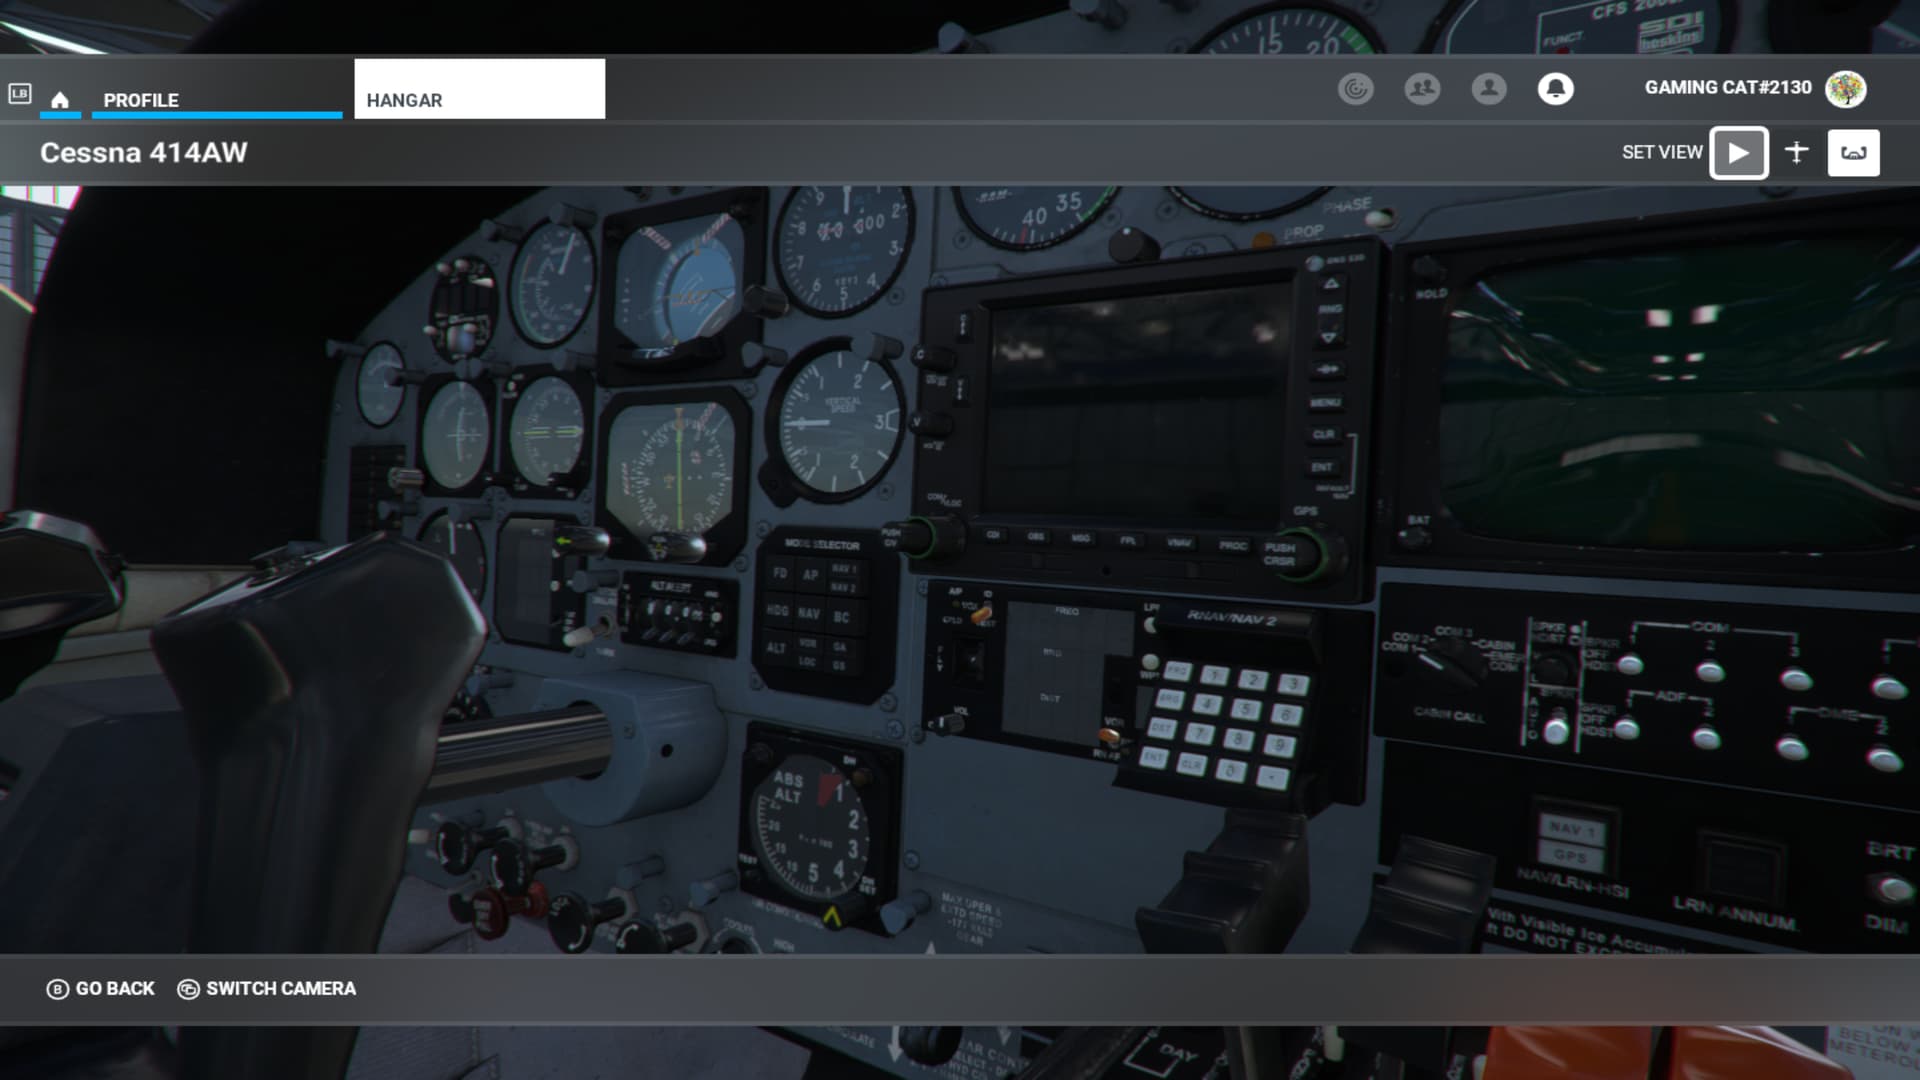Click the Set View play button
The image size is (1920, 1080).
1739,152
